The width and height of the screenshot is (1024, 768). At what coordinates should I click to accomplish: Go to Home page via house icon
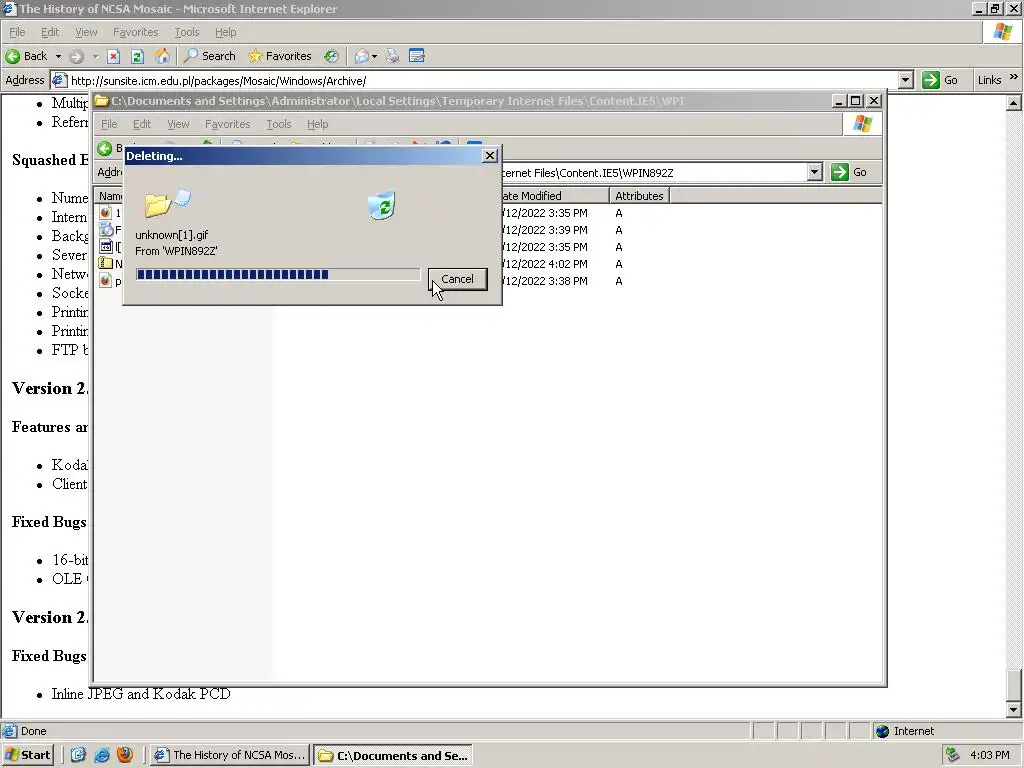coord(162,56)
